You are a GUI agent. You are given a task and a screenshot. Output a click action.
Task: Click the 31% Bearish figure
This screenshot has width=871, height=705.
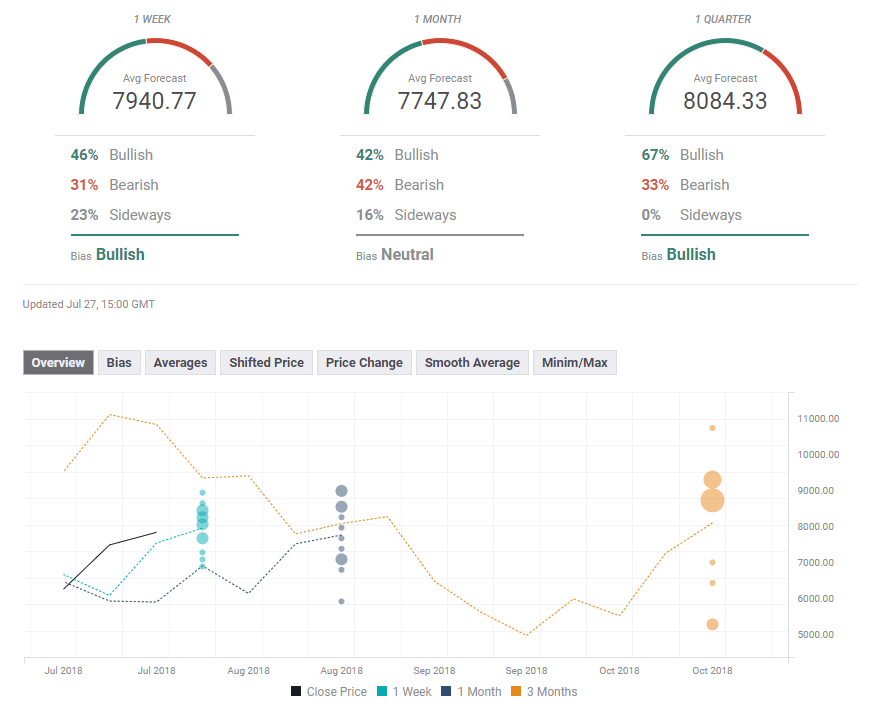pyautogui.click(x=84, y=185)
